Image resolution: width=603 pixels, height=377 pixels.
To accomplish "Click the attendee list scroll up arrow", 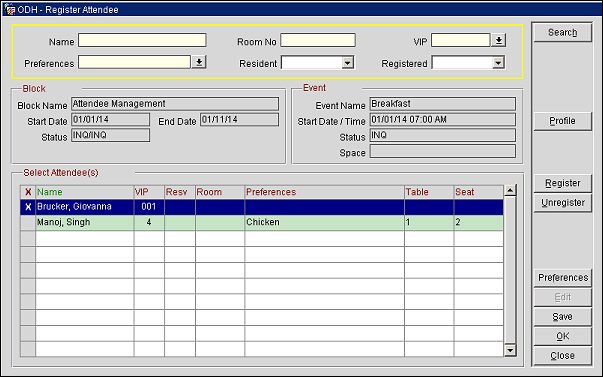I will (x=510, y=190).
